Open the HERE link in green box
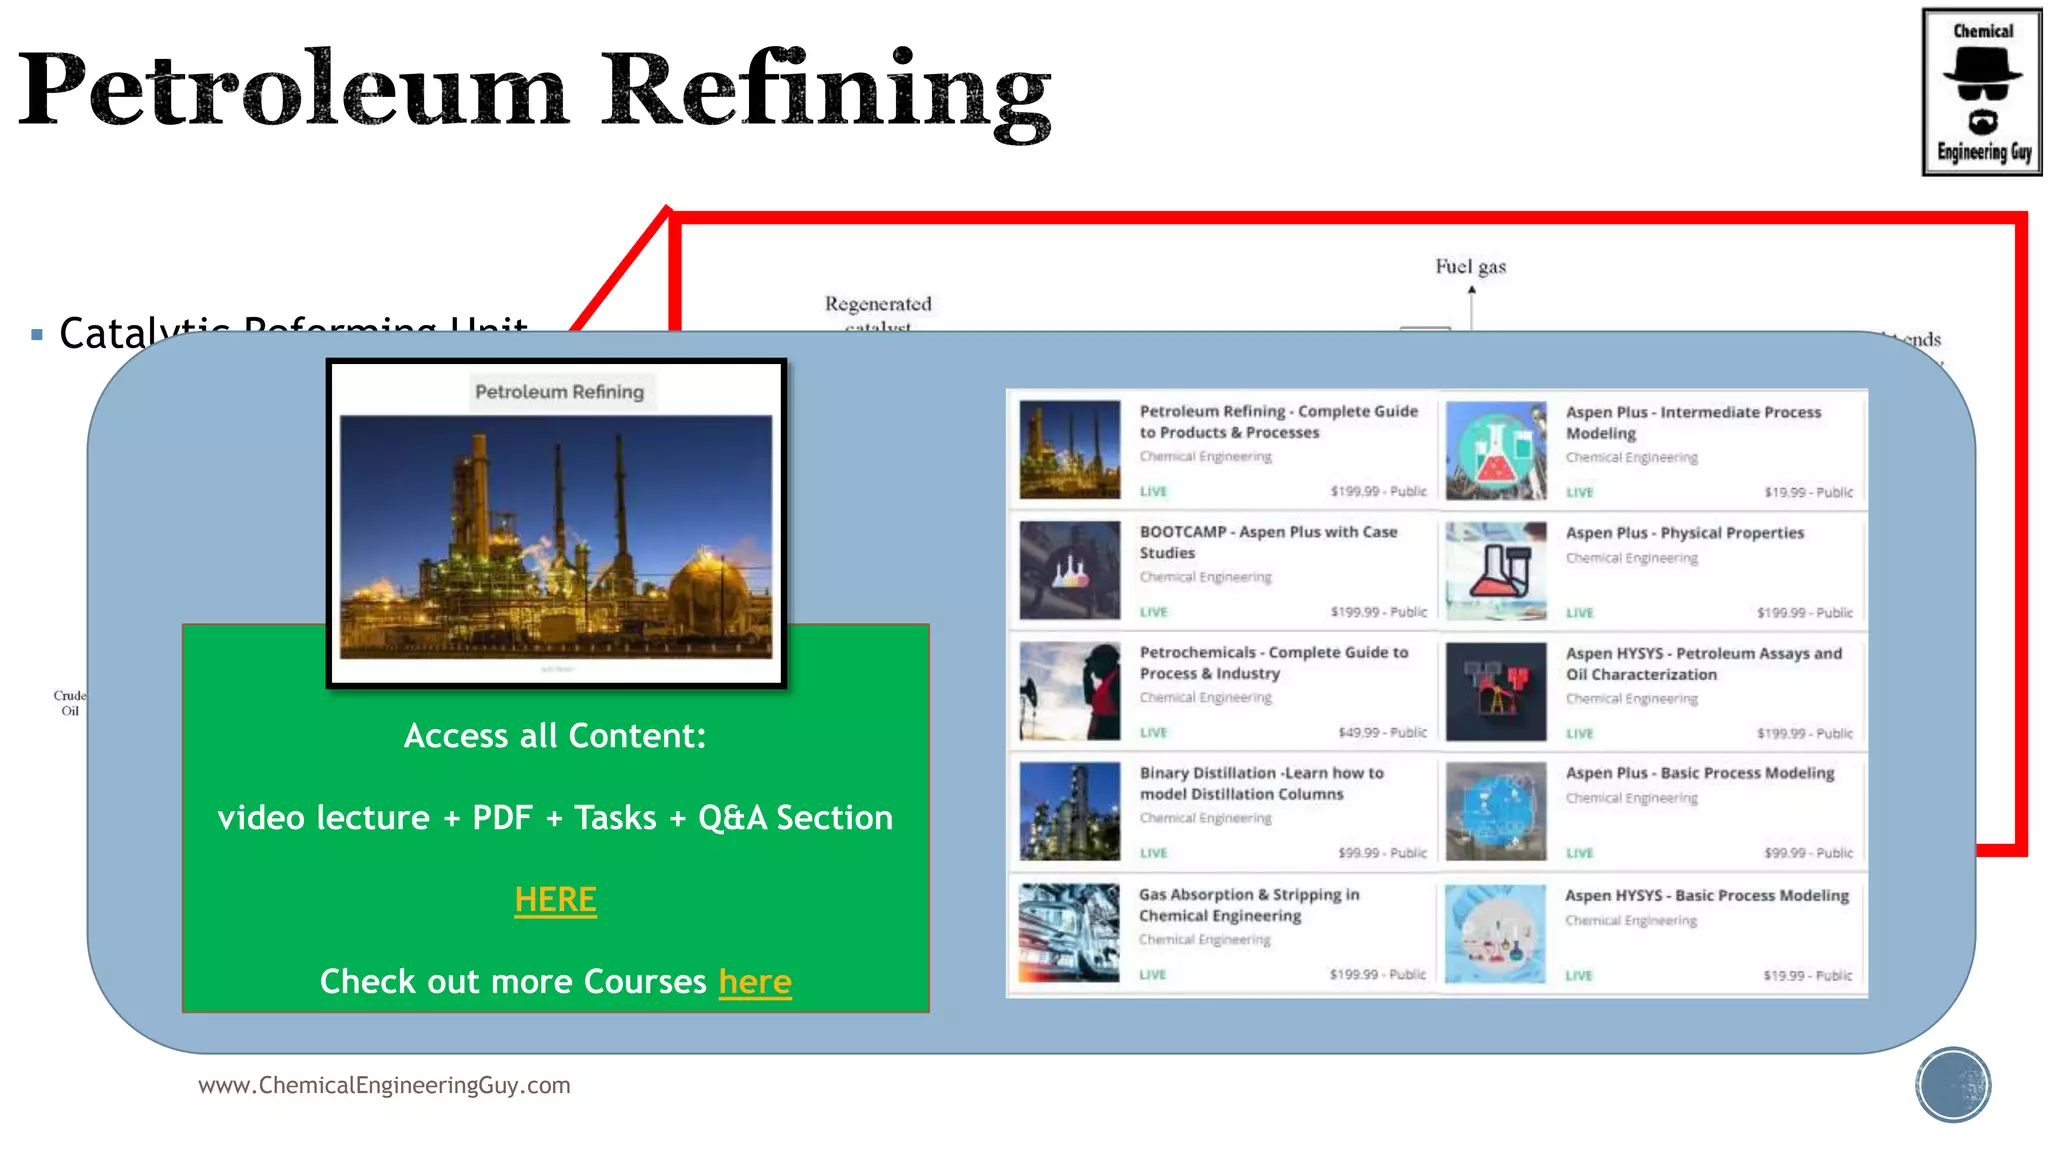2048x1152 pixels. (x=555, y=900)
